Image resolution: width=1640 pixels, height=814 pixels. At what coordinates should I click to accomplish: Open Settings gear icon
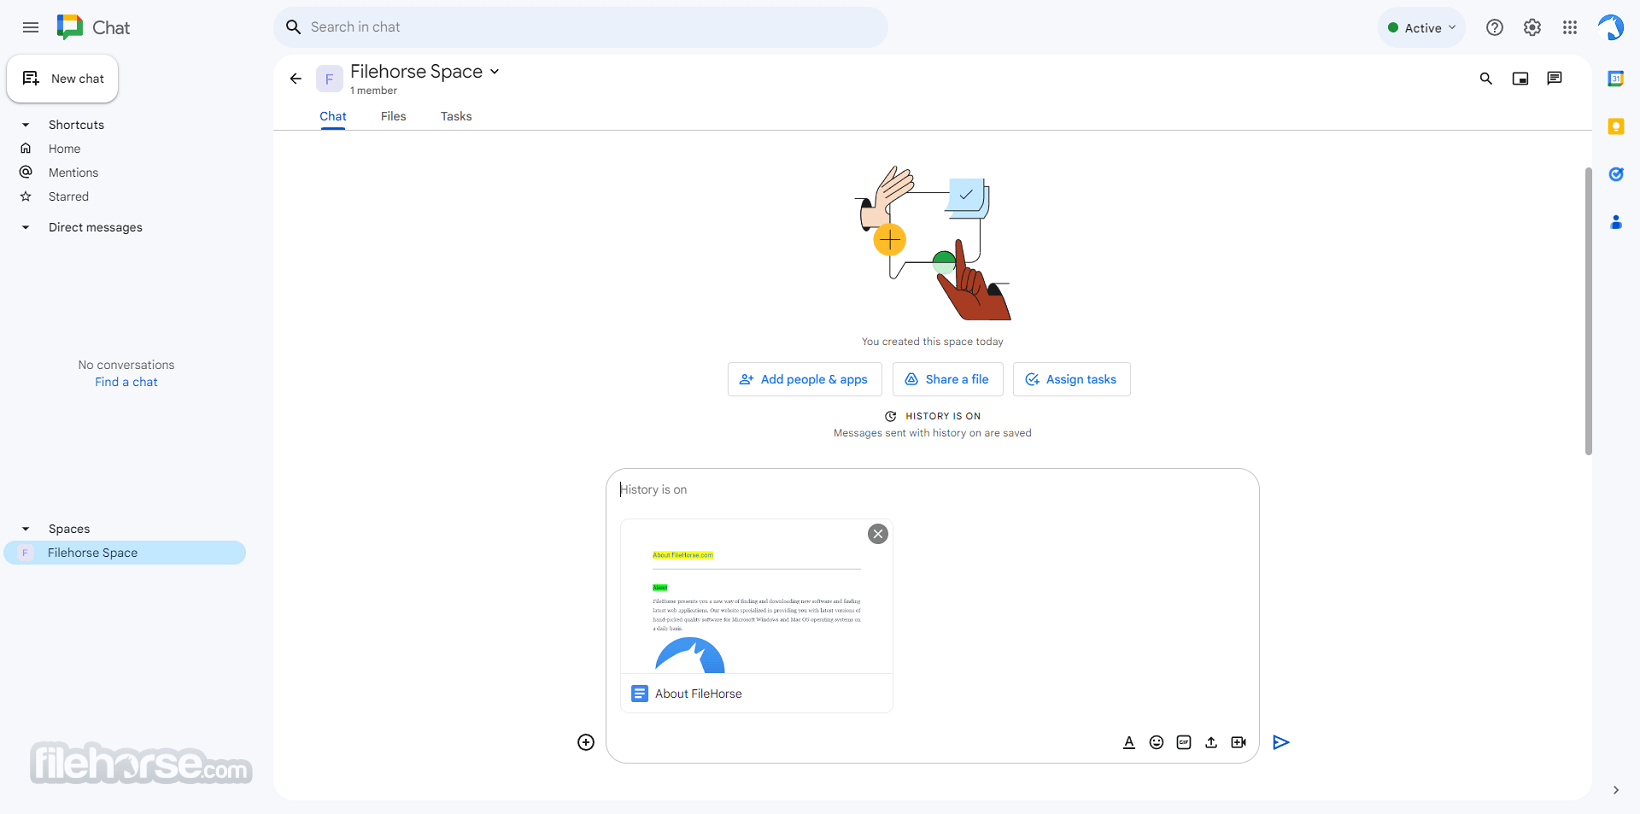pos(1532,28)
